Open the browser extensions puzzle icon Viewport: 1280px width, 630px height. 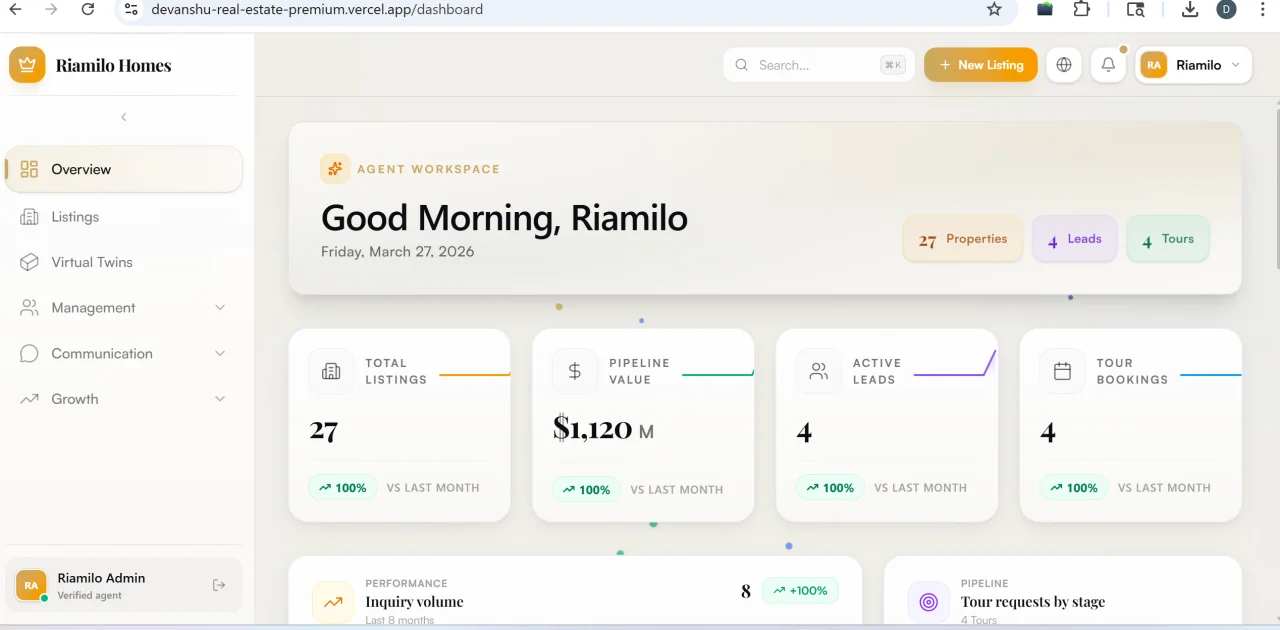[x=1082, y=9]
